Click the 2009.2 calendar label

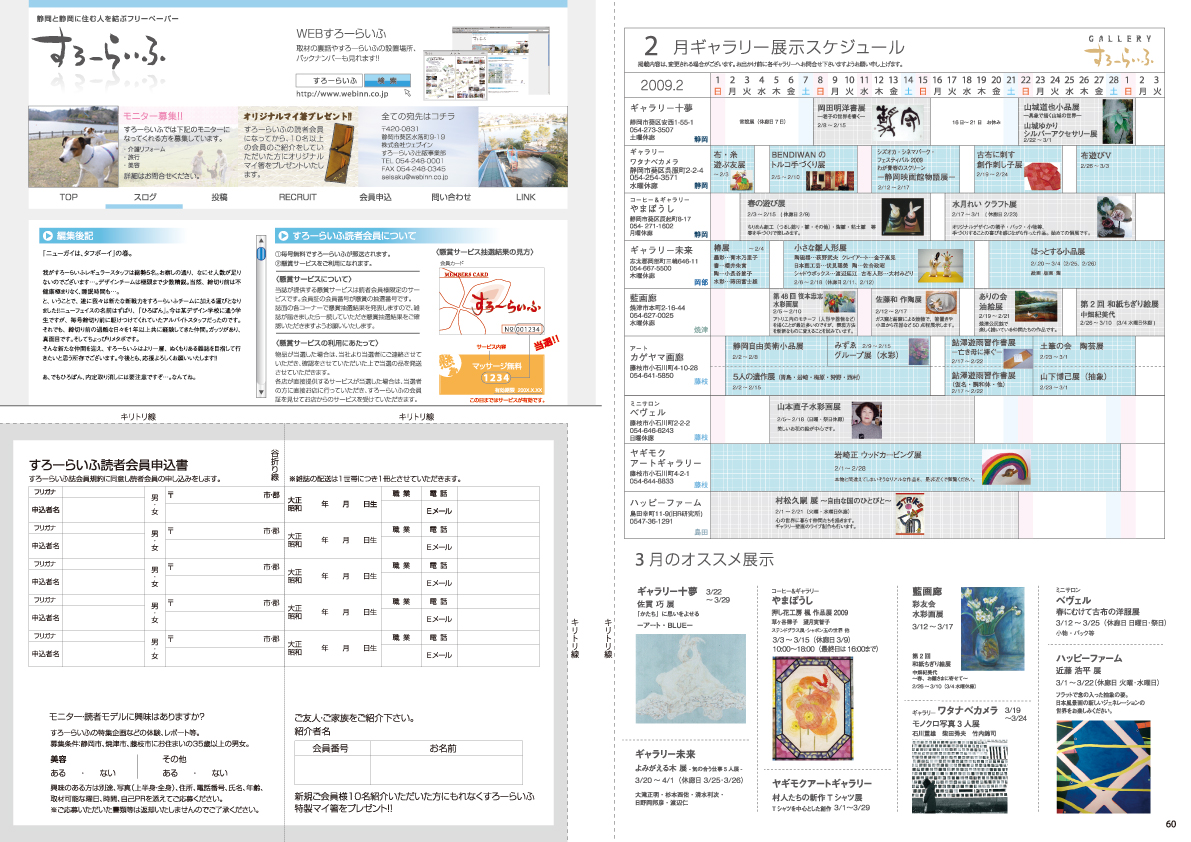661,85
